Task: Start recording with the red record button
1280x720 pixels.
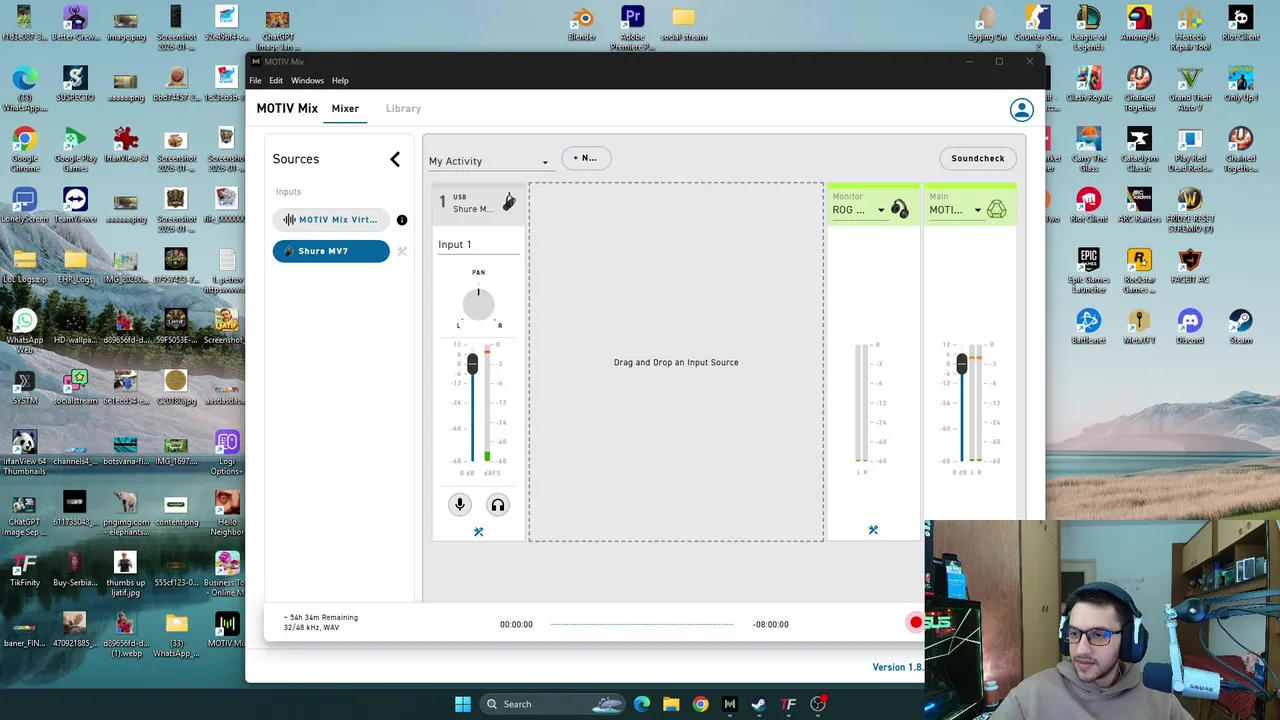Action: click(915, 623)
